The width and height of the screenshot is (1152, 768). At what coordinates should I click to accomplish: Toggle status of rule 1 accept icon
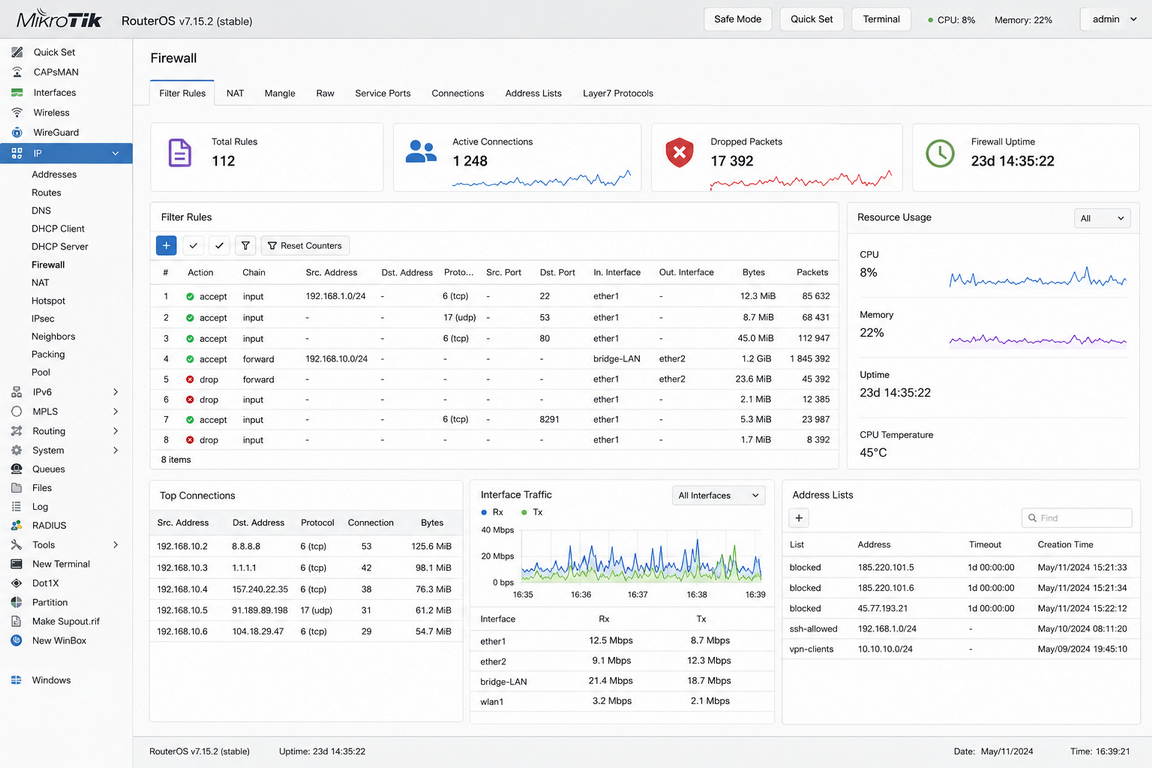190,297
